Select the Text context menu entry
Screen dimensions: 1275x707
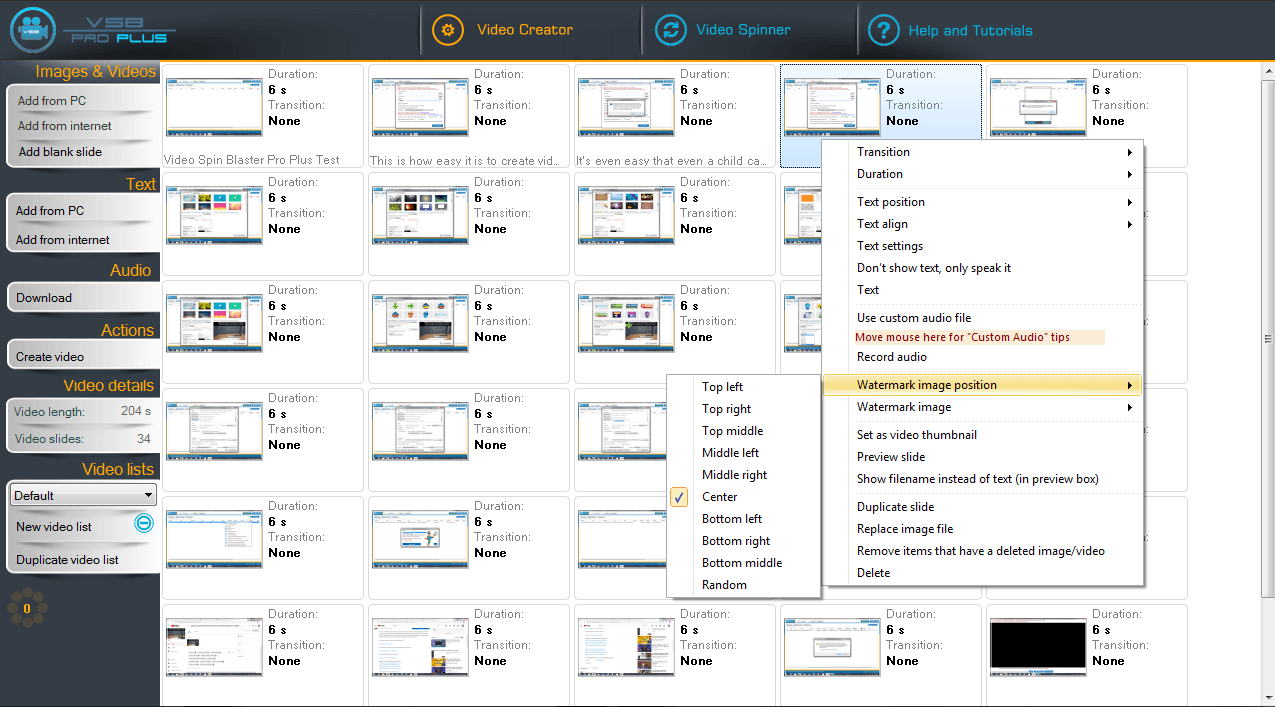(981, 290)
